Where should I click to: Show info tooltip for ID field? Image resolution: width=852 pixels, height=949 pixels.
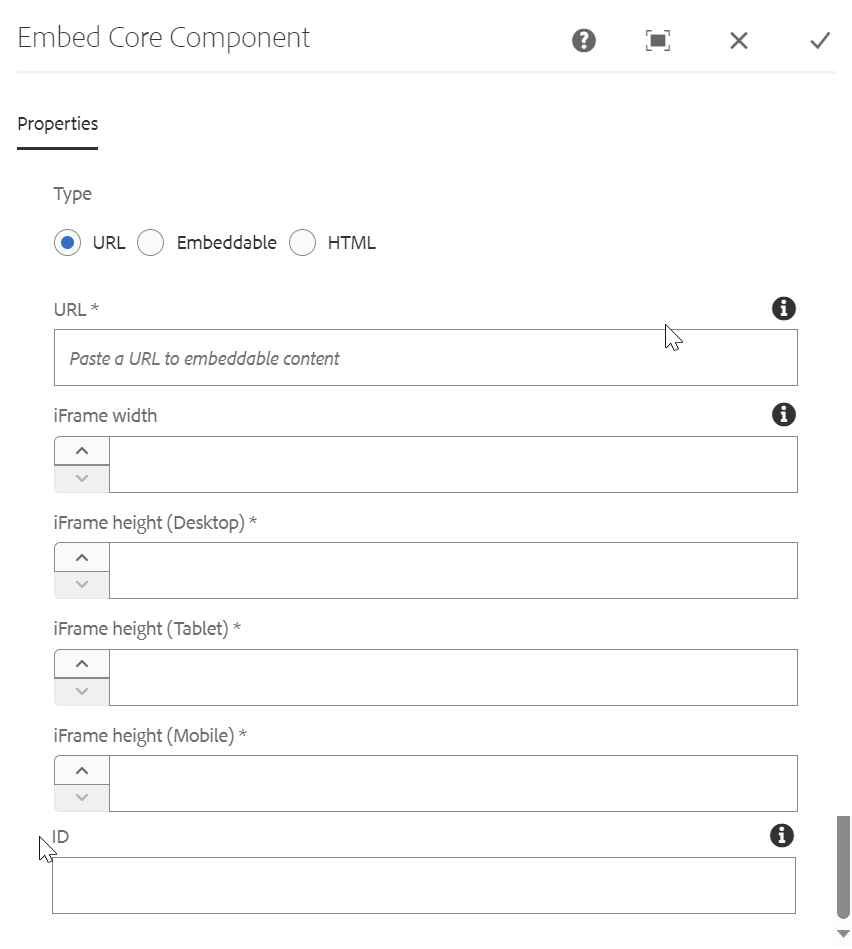[782, 835]
